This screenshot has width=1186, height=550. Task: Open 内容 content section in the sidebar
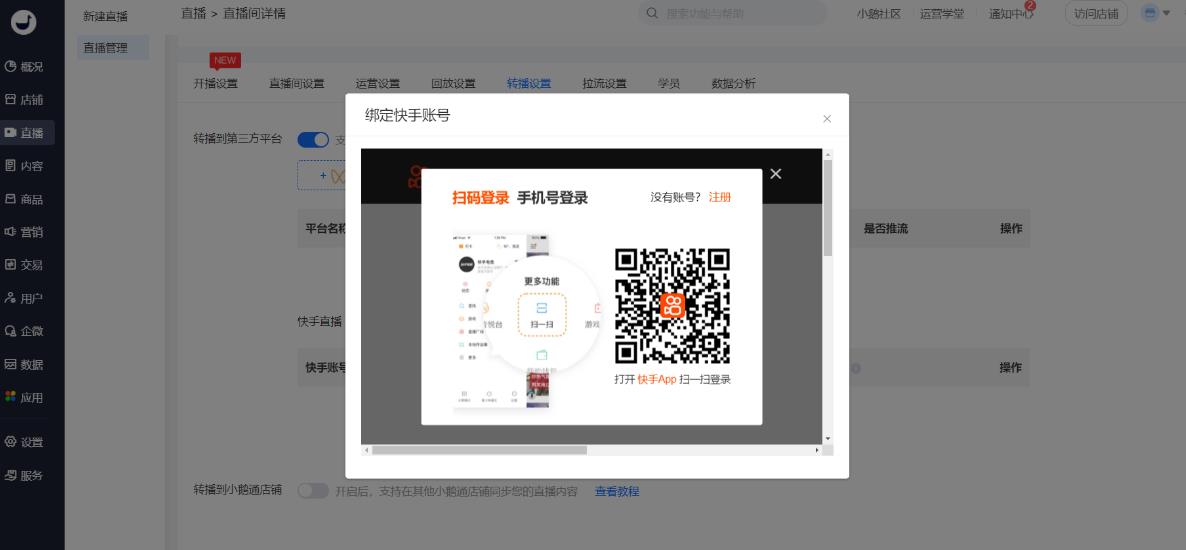pyautogui.click(x=24, y=166)
